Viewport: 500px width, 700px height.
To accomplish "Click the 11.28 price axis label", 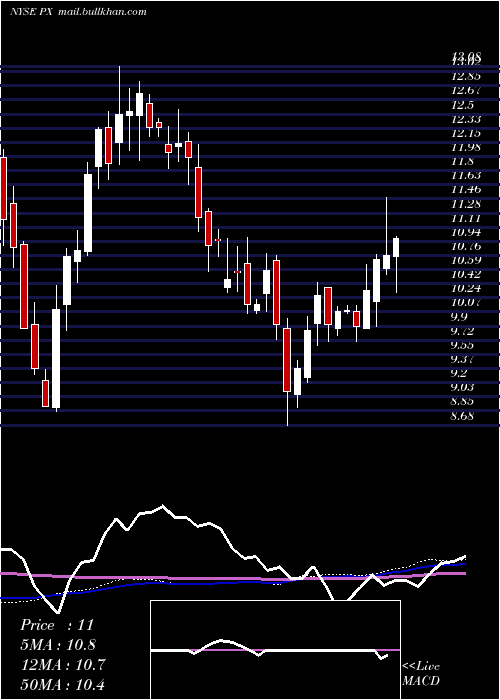I will point(466,204).
